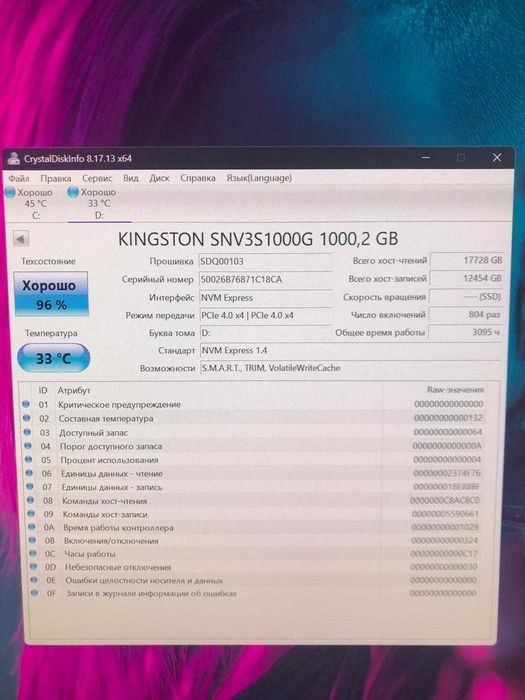
Task: Click the total host reads value 17728 GB
Action: tap(467, 260)
